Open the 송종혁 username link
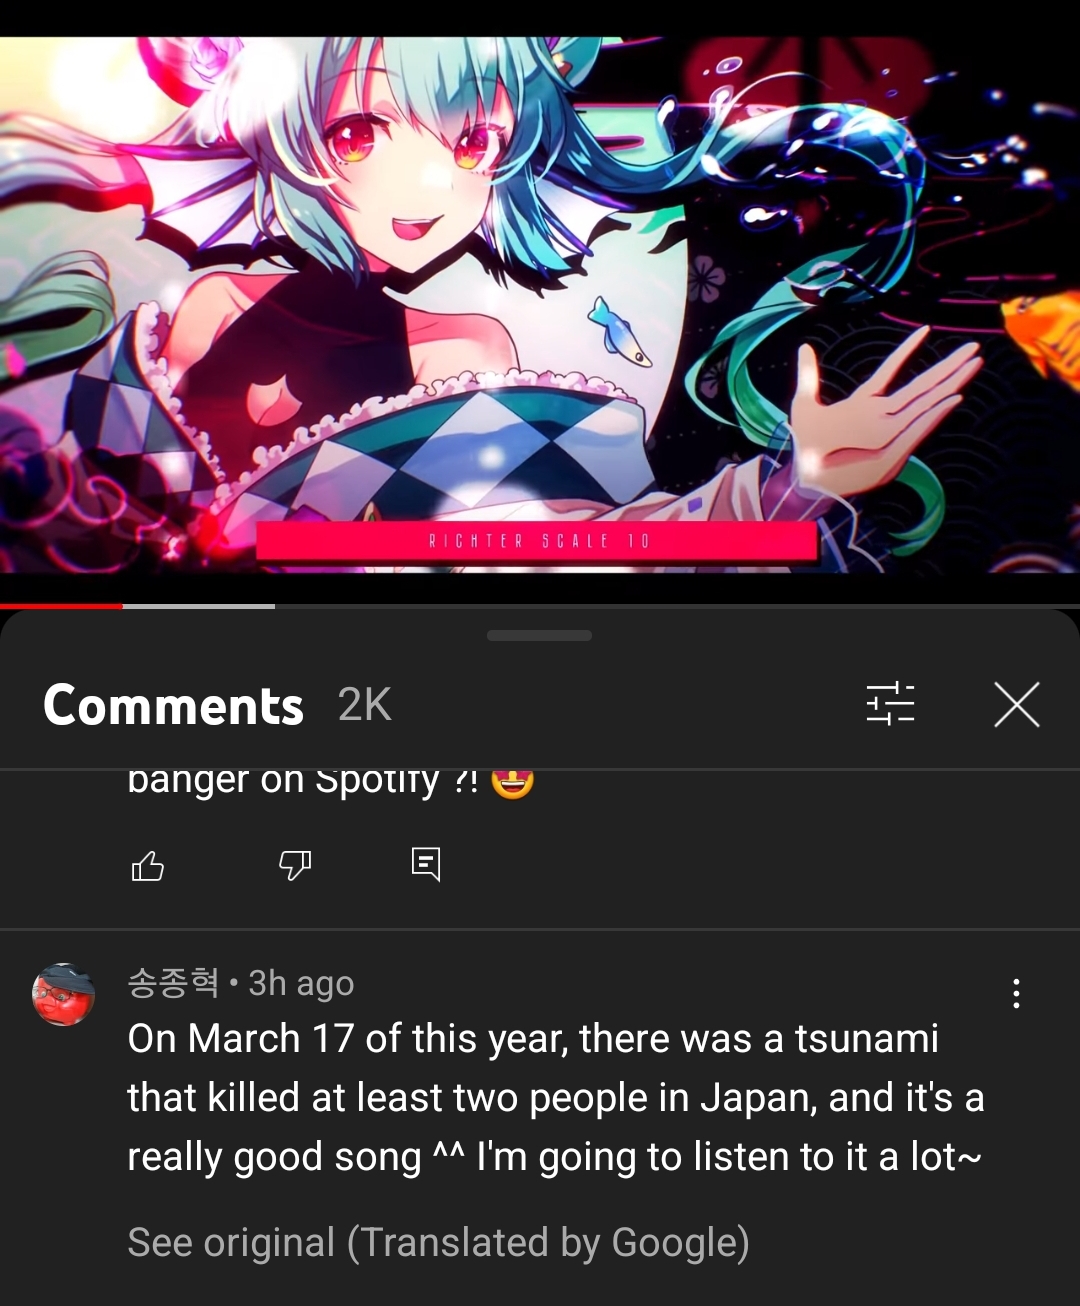Screen dimensions: 1080x1306 click(173, 983)
